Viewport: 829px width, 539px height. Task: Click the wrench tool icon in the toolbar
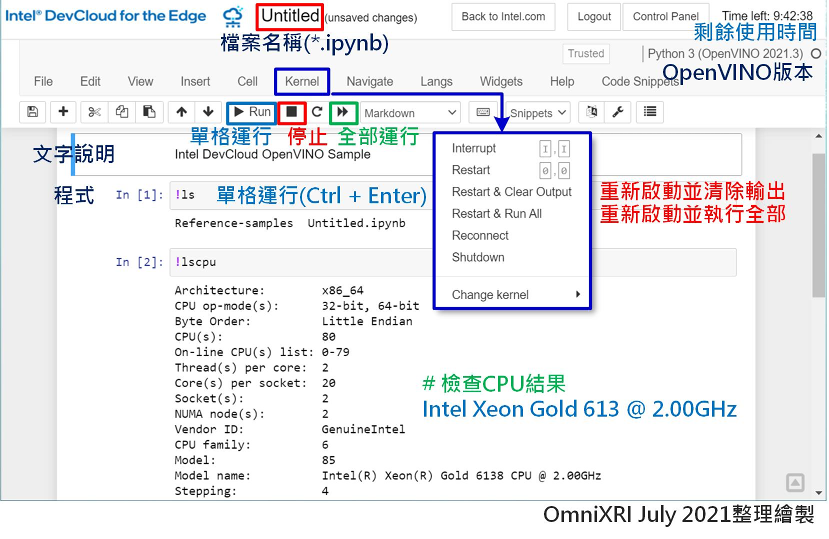[x=618, y=112]
